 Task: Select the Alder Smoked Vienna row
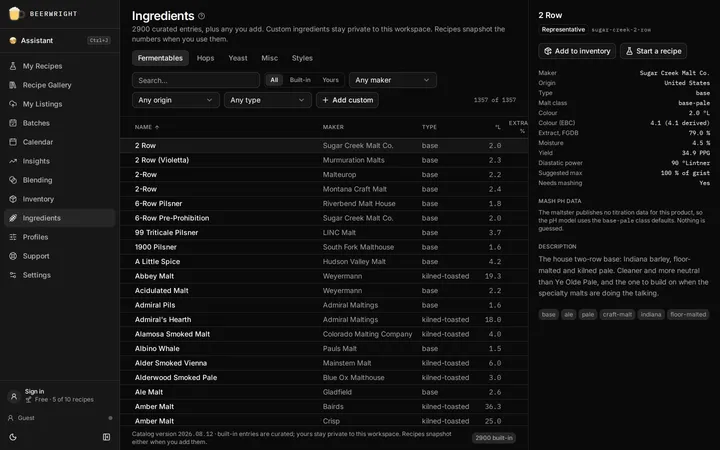[x=324, y=363]
